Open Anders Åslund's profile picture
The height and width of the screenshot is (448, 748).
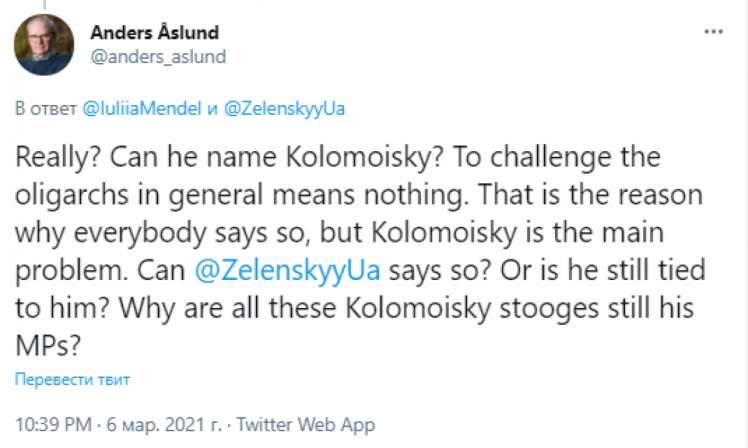pos(44,45)
